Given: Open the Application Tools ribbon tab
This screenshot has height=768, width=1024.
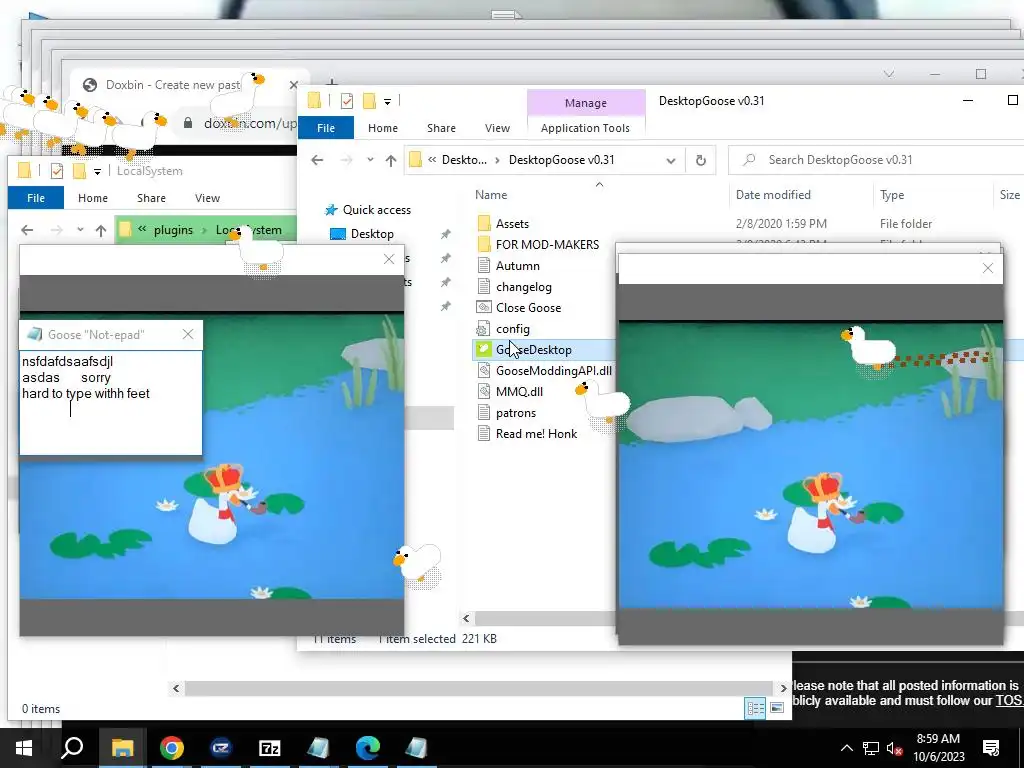Looking at the screenshot, I should coord(585,128).
